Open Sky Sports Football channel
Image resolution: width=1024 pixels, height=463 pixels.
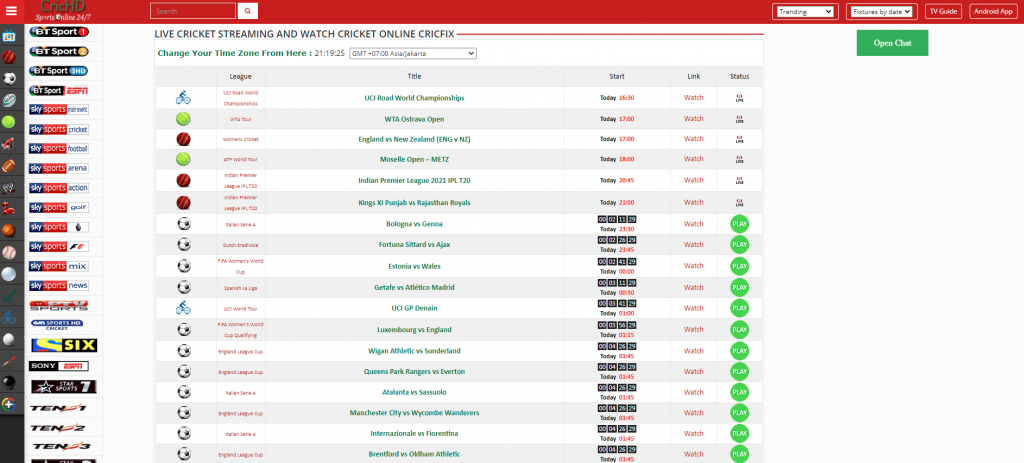pyautogui.click(x=59, y=149)
